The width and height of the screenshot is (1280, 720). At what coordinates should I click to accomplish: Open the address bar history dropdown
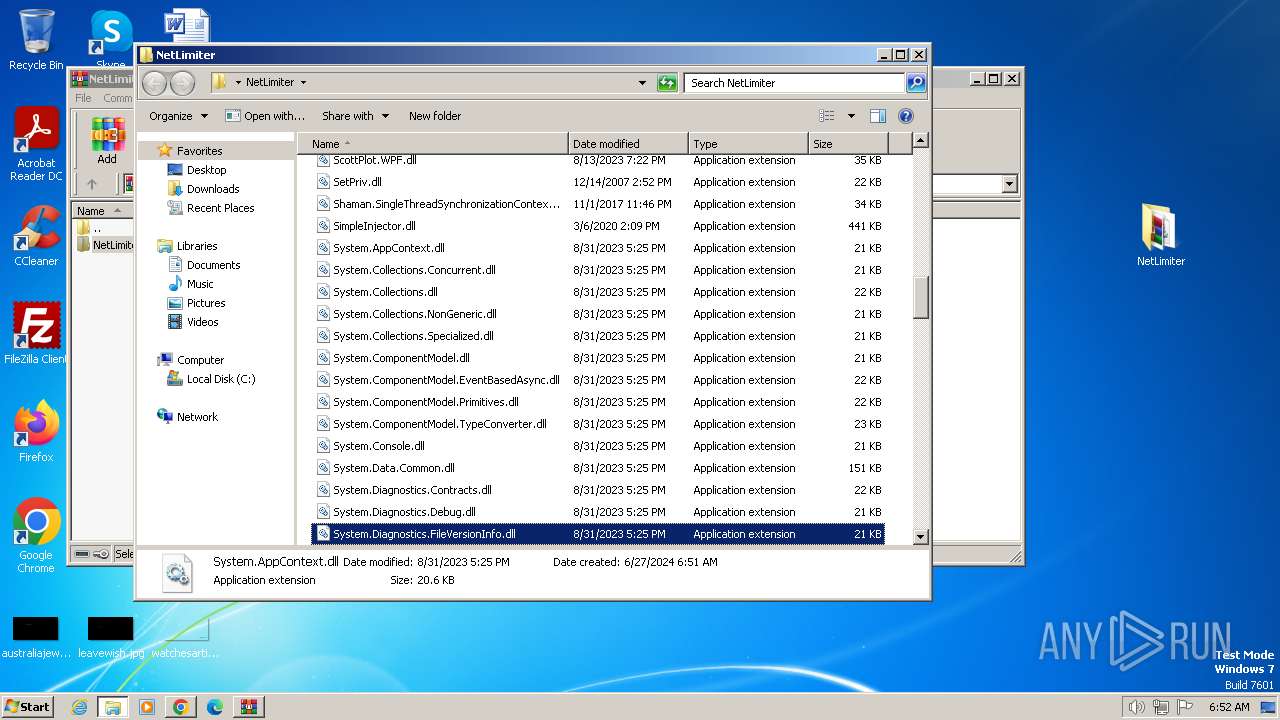(x=642, y=83)
